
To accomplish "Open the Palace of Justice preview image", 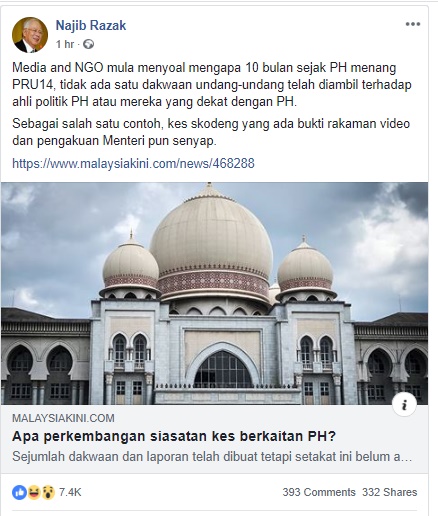I will pyautogui.click(x=214, y=293).
